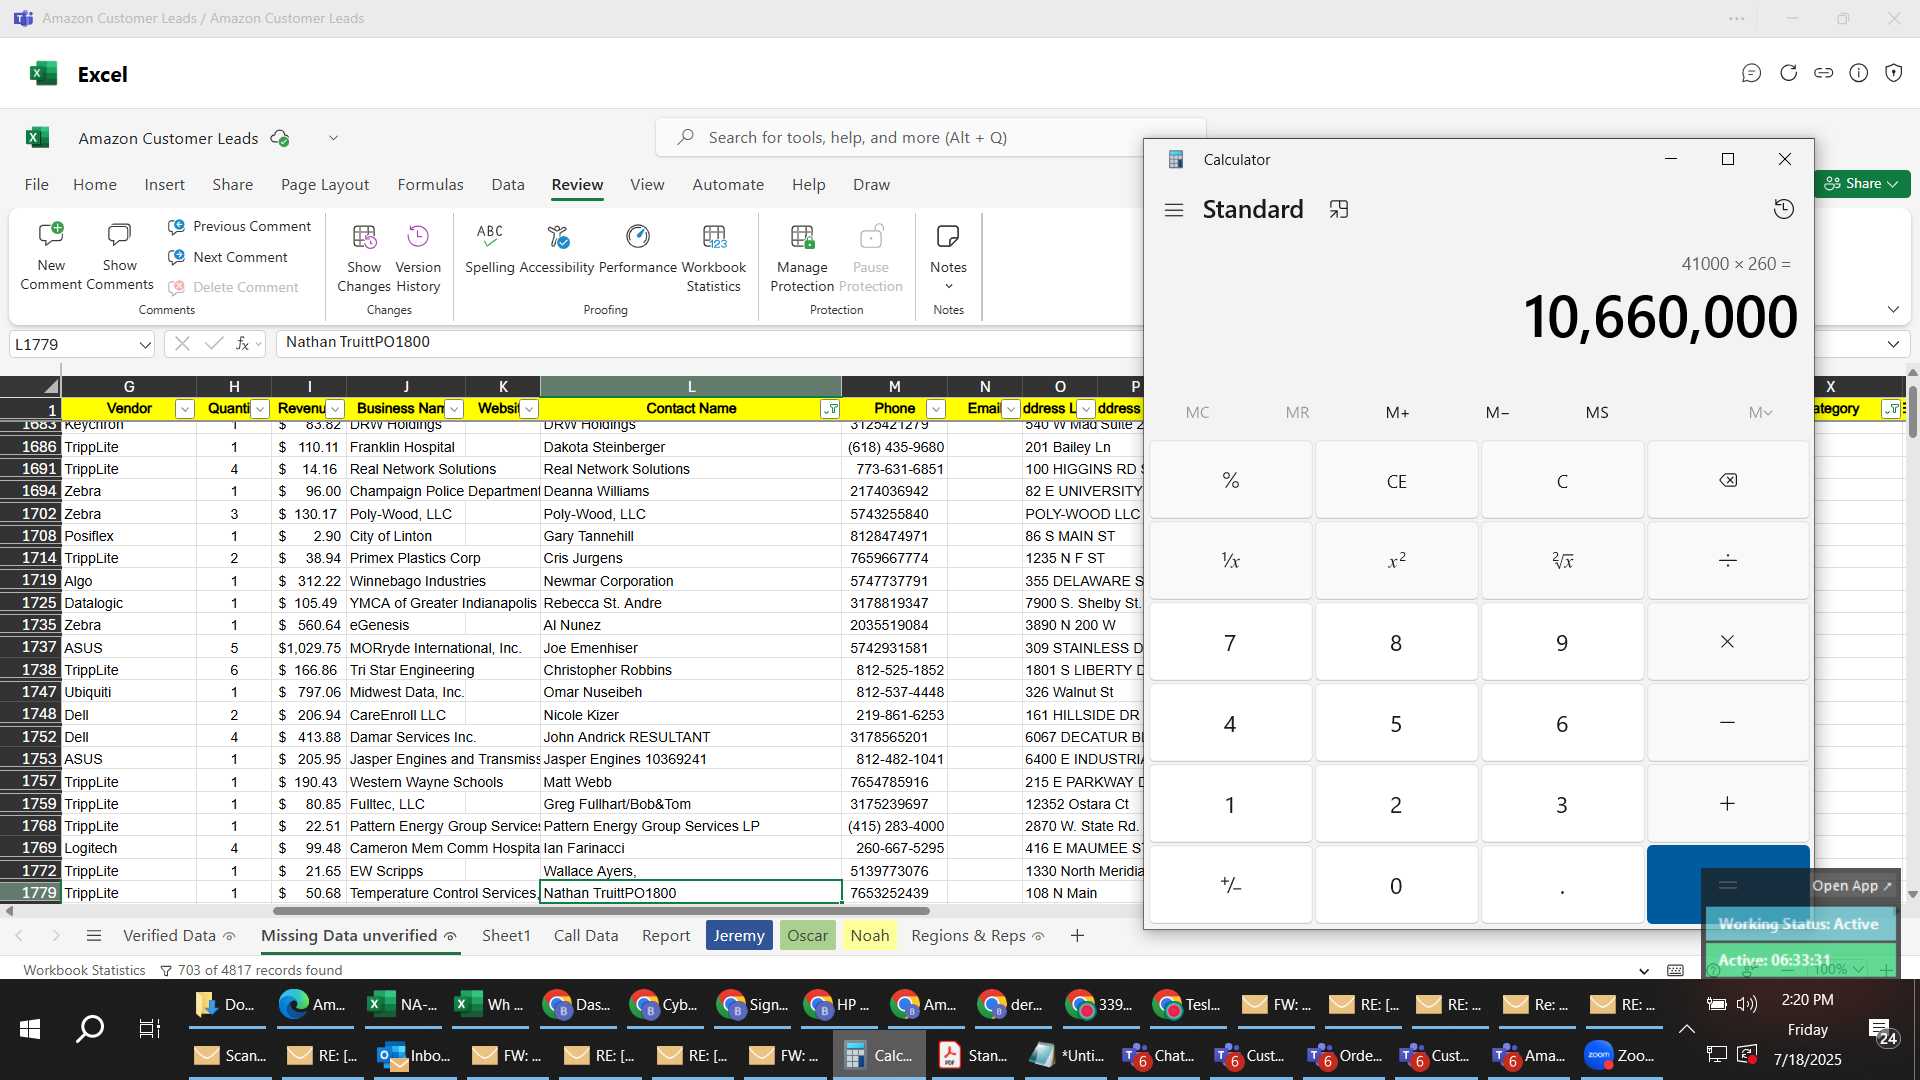
Task: Click Keep on top calculator icon
Action: (x=1339, y=209)
